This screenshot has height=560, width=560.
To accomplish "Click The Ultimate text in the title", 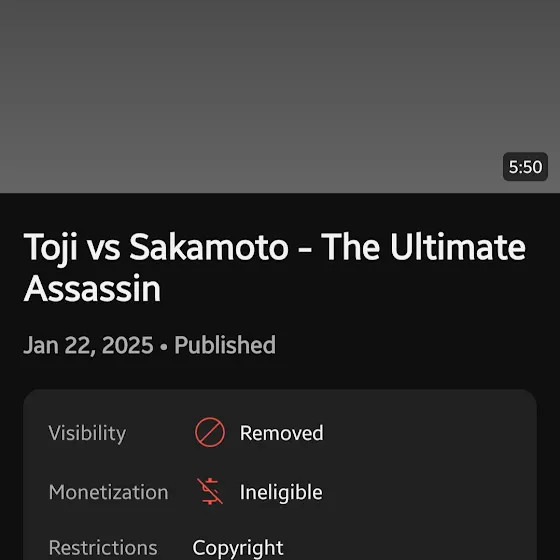I will point(423,247).
